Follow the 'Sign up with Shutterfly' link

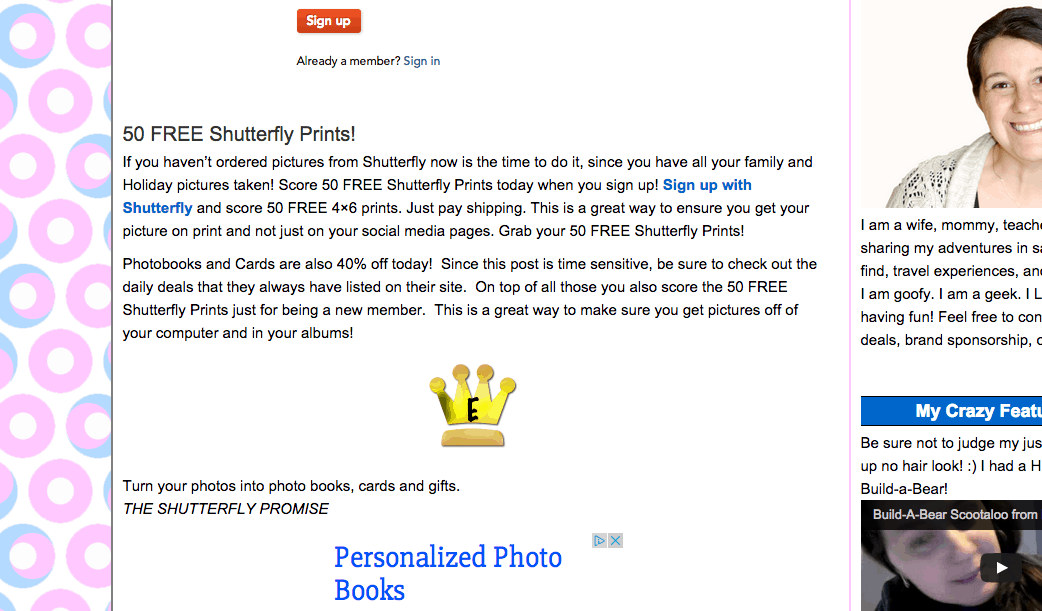click(x=437, y=196)
